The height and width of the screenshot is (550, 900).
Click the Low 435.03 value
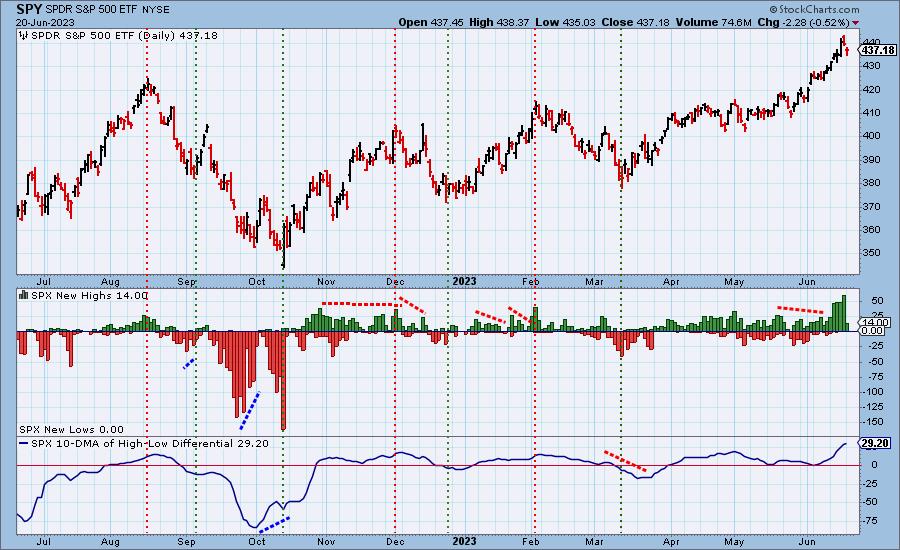tap(565, 22)
